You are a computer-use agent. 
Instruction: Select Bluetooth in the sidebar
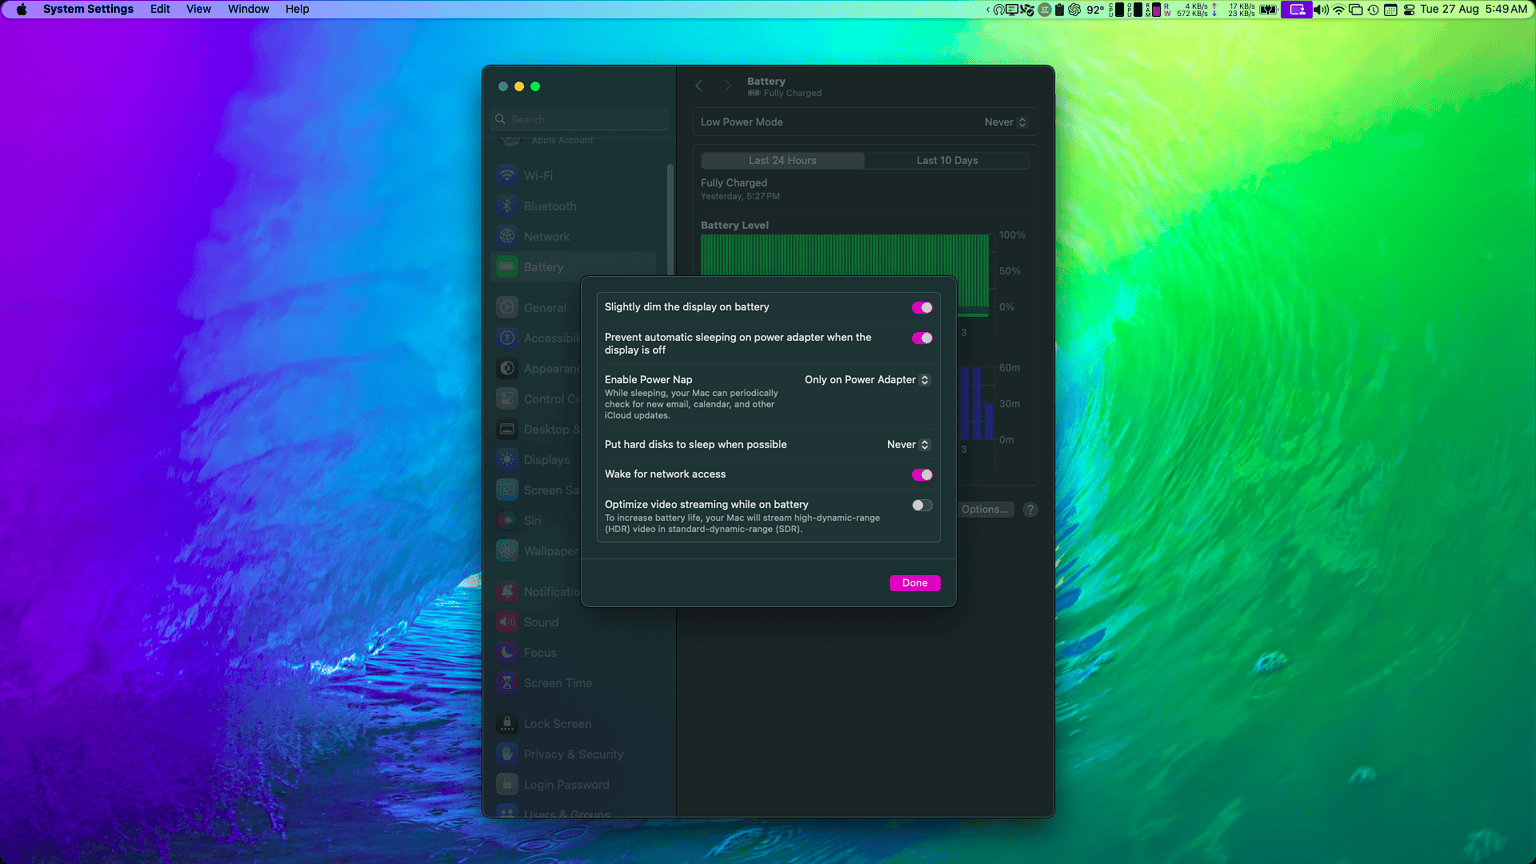pyautogui.click(x=549, y=206)
